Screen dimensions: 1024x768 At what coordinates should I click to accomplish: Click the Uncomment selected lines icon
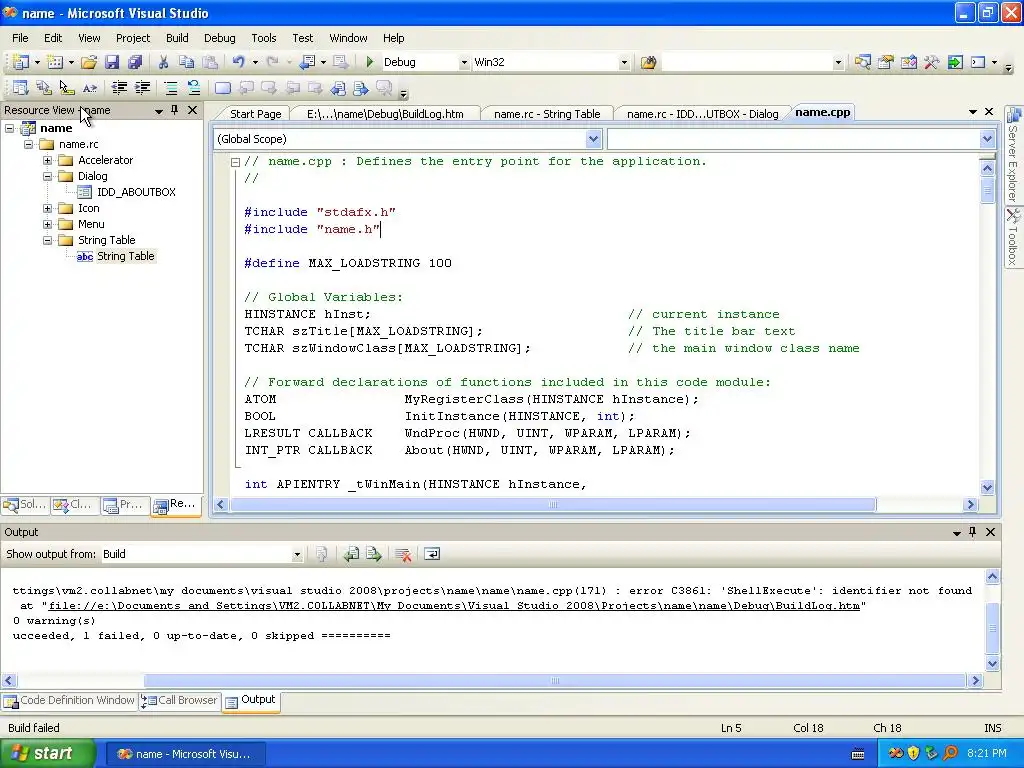[x=194, y=88]
